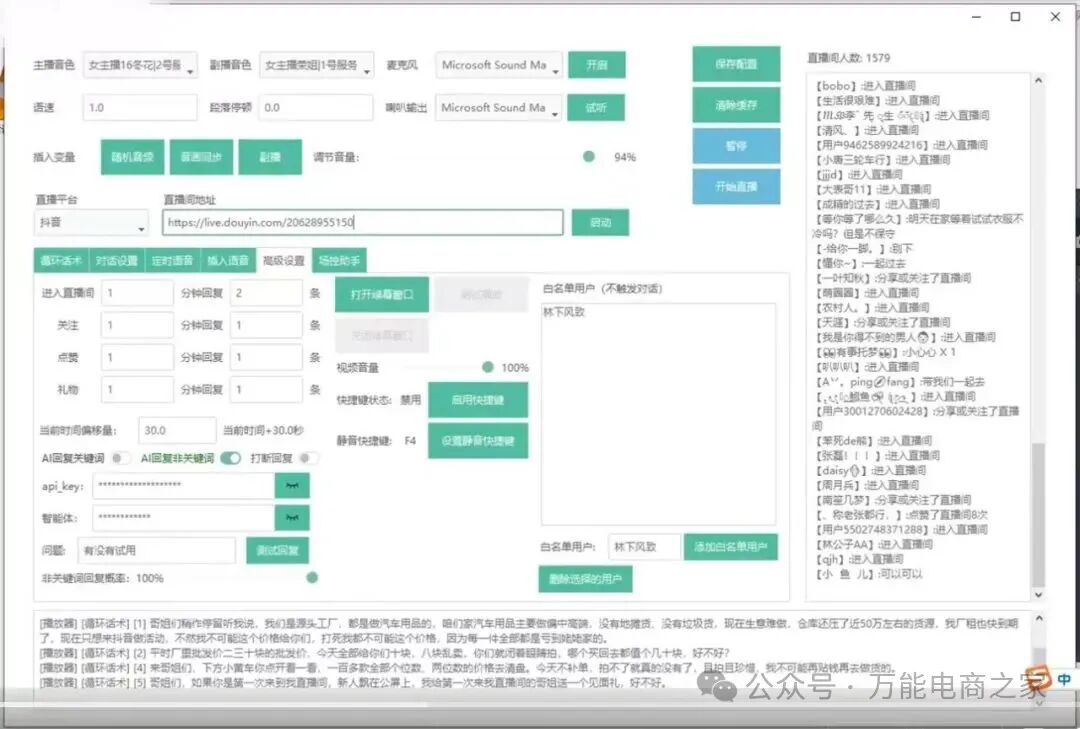
Task: Expand the 麦克风 device dropdown
Action: click(500, 65)
